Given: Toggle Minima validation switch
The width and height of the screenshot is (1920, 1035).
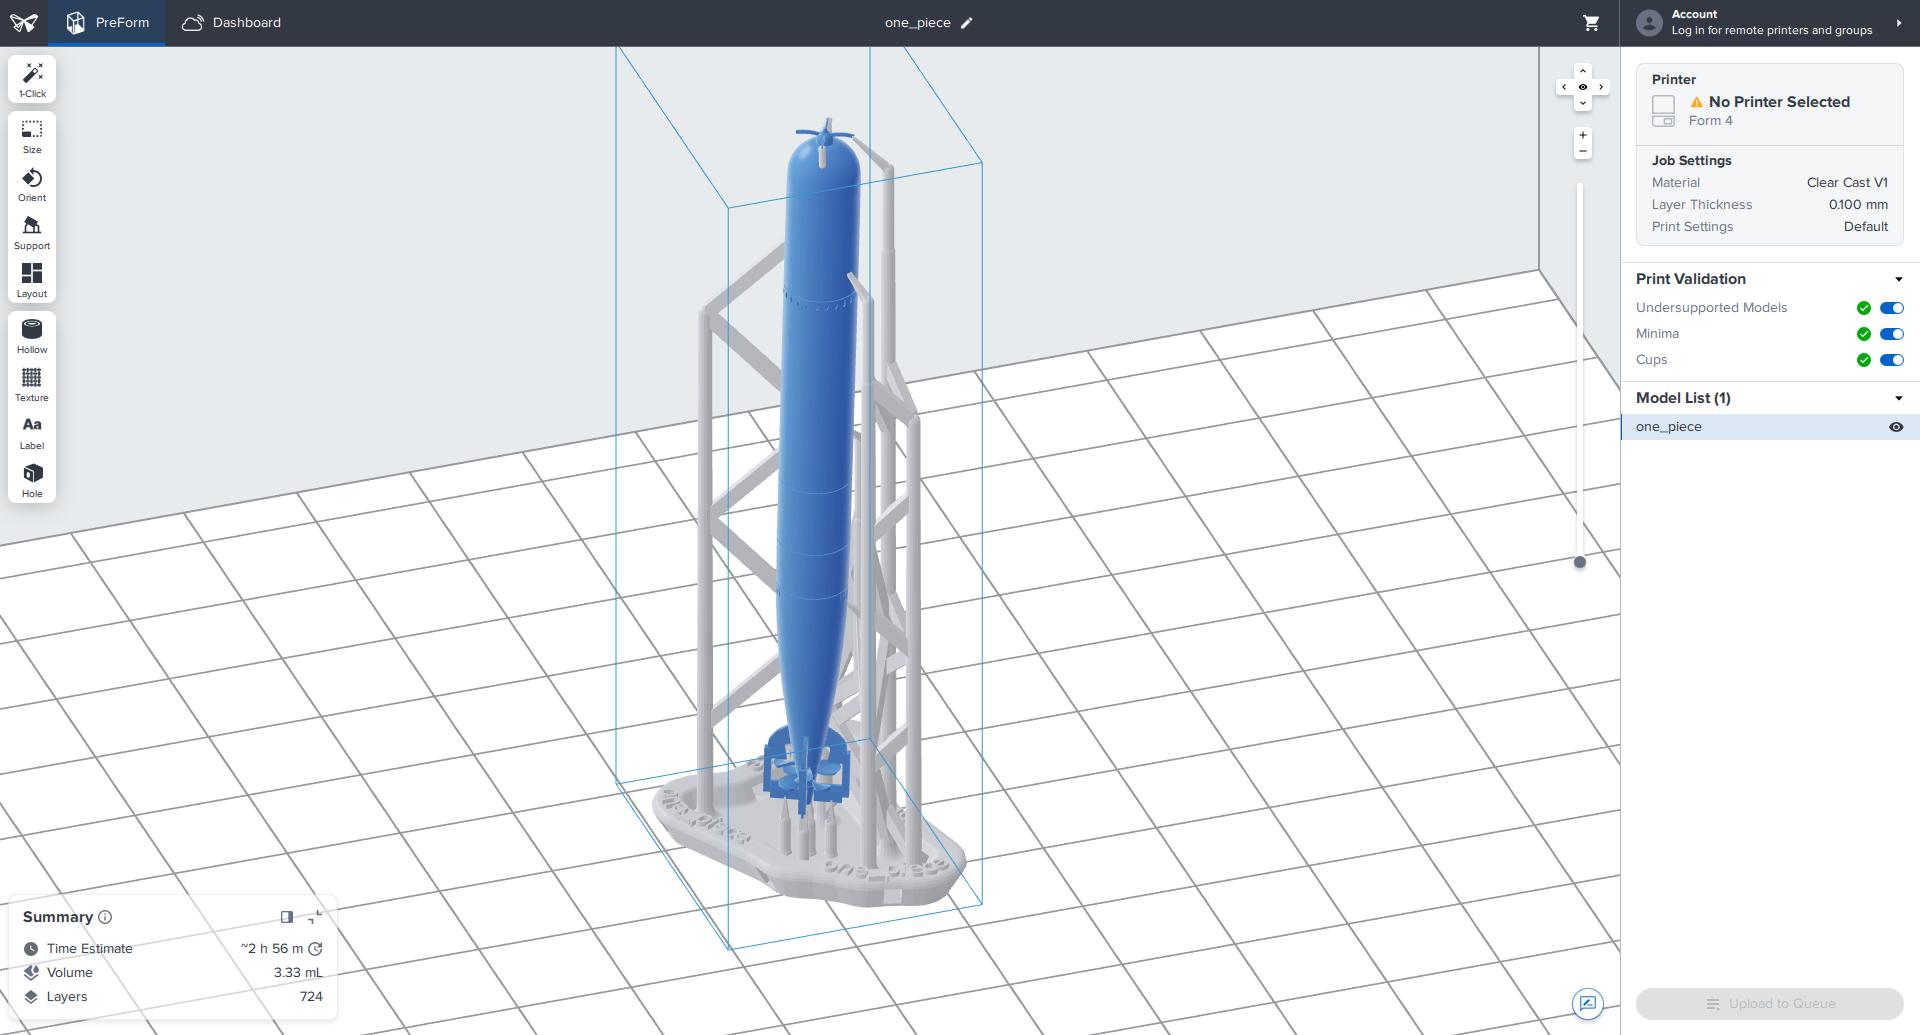Looking at the screenshot, I should point(1892,334).
